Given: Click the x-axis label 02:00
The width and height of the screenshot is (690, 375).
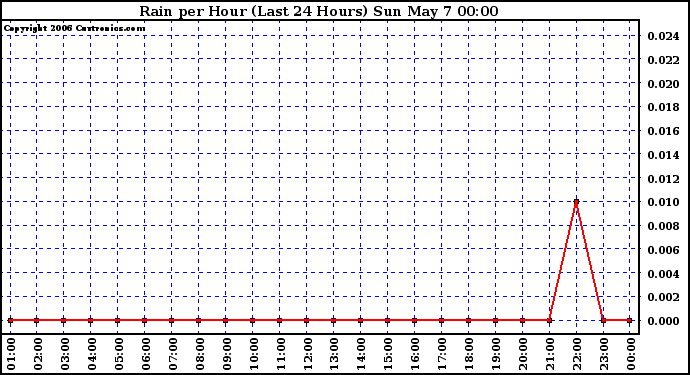Looking at the screenshot, I should 38,354.
